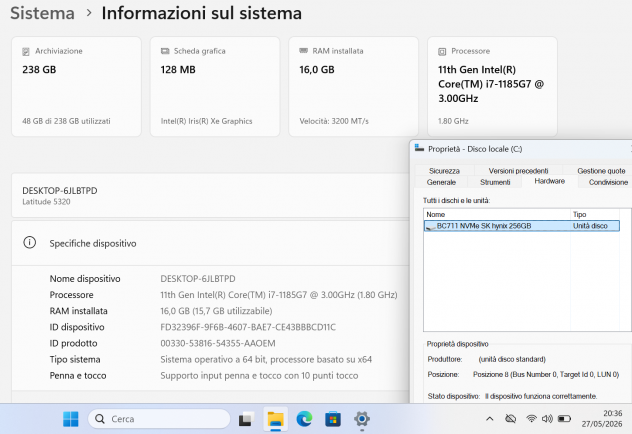Click Processore value in specs list
The image size is (632, 434).
[x=279, y=295]
